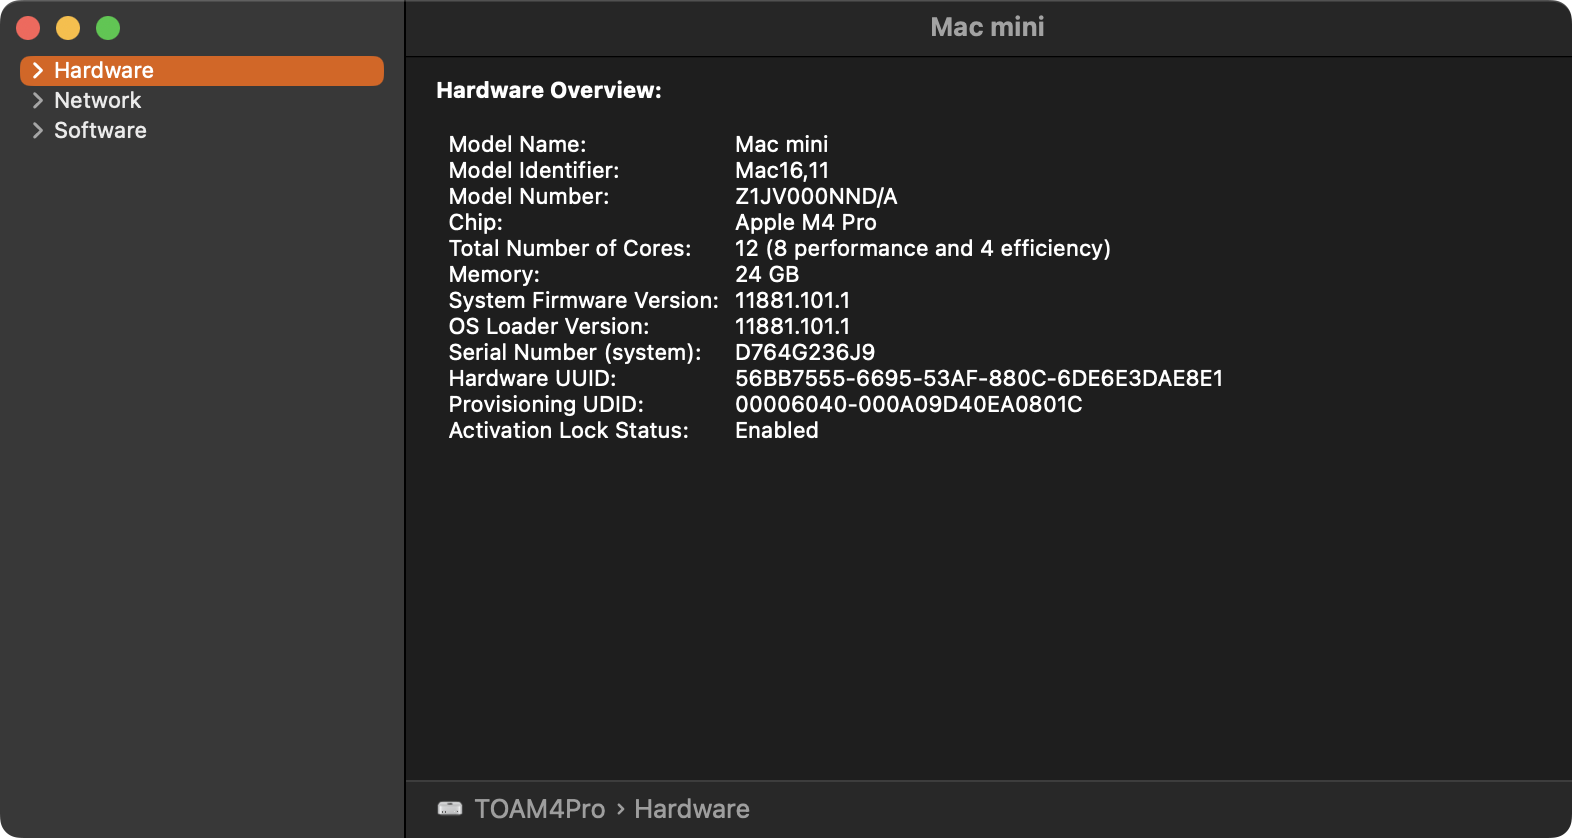Click the Total Number of Cores label
Image resolution: width=1572 pixels, height=838 pixels.
click(x=570, y=248)
